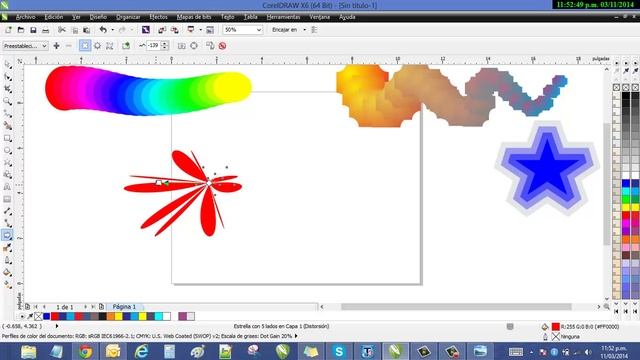
Task: Open the Archivo menu
Action: point(25,17)
